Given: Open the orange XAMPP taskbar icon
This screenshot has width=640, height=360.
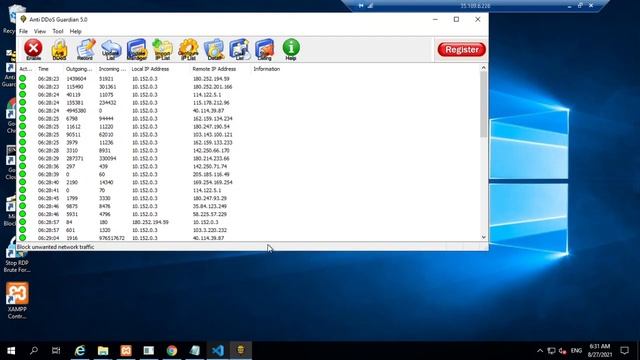Looking at the screenshot, I should 126,351.
